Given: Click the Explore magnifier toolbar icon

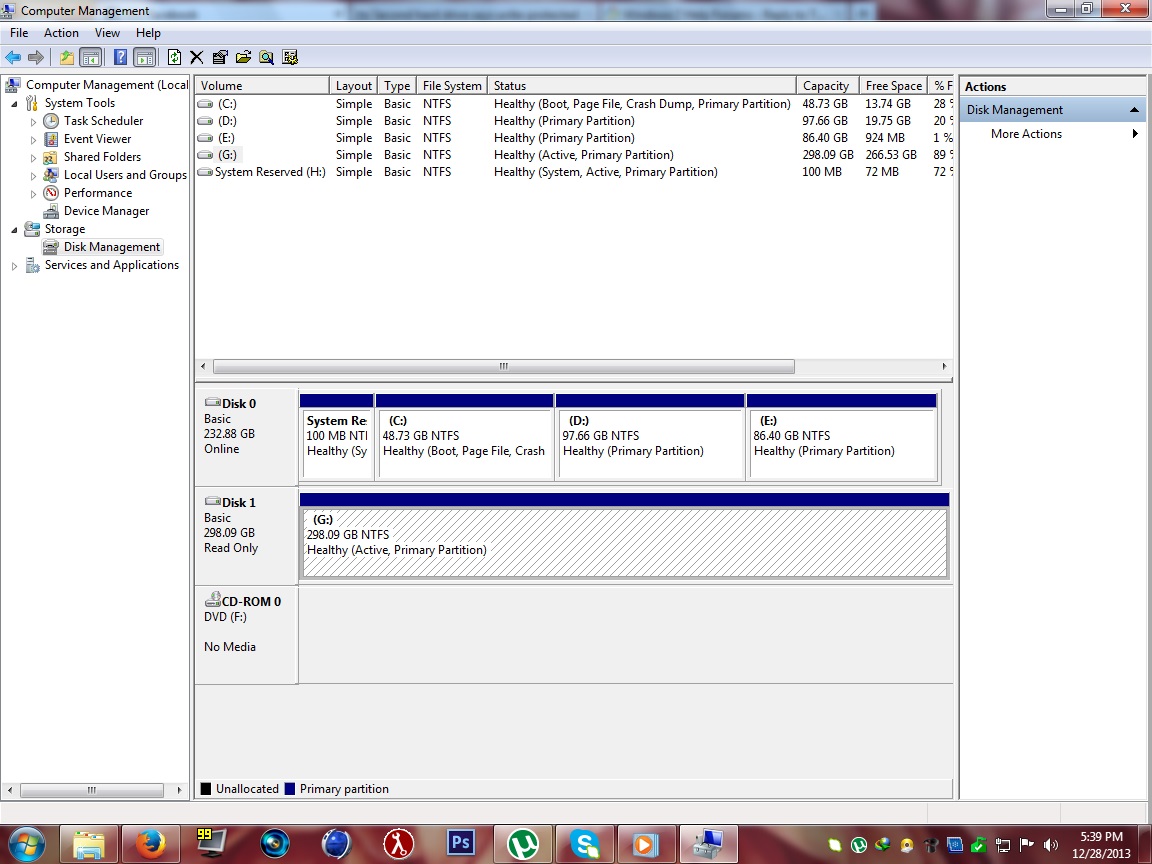Looking at the screenshot, I should pos(267,57).
